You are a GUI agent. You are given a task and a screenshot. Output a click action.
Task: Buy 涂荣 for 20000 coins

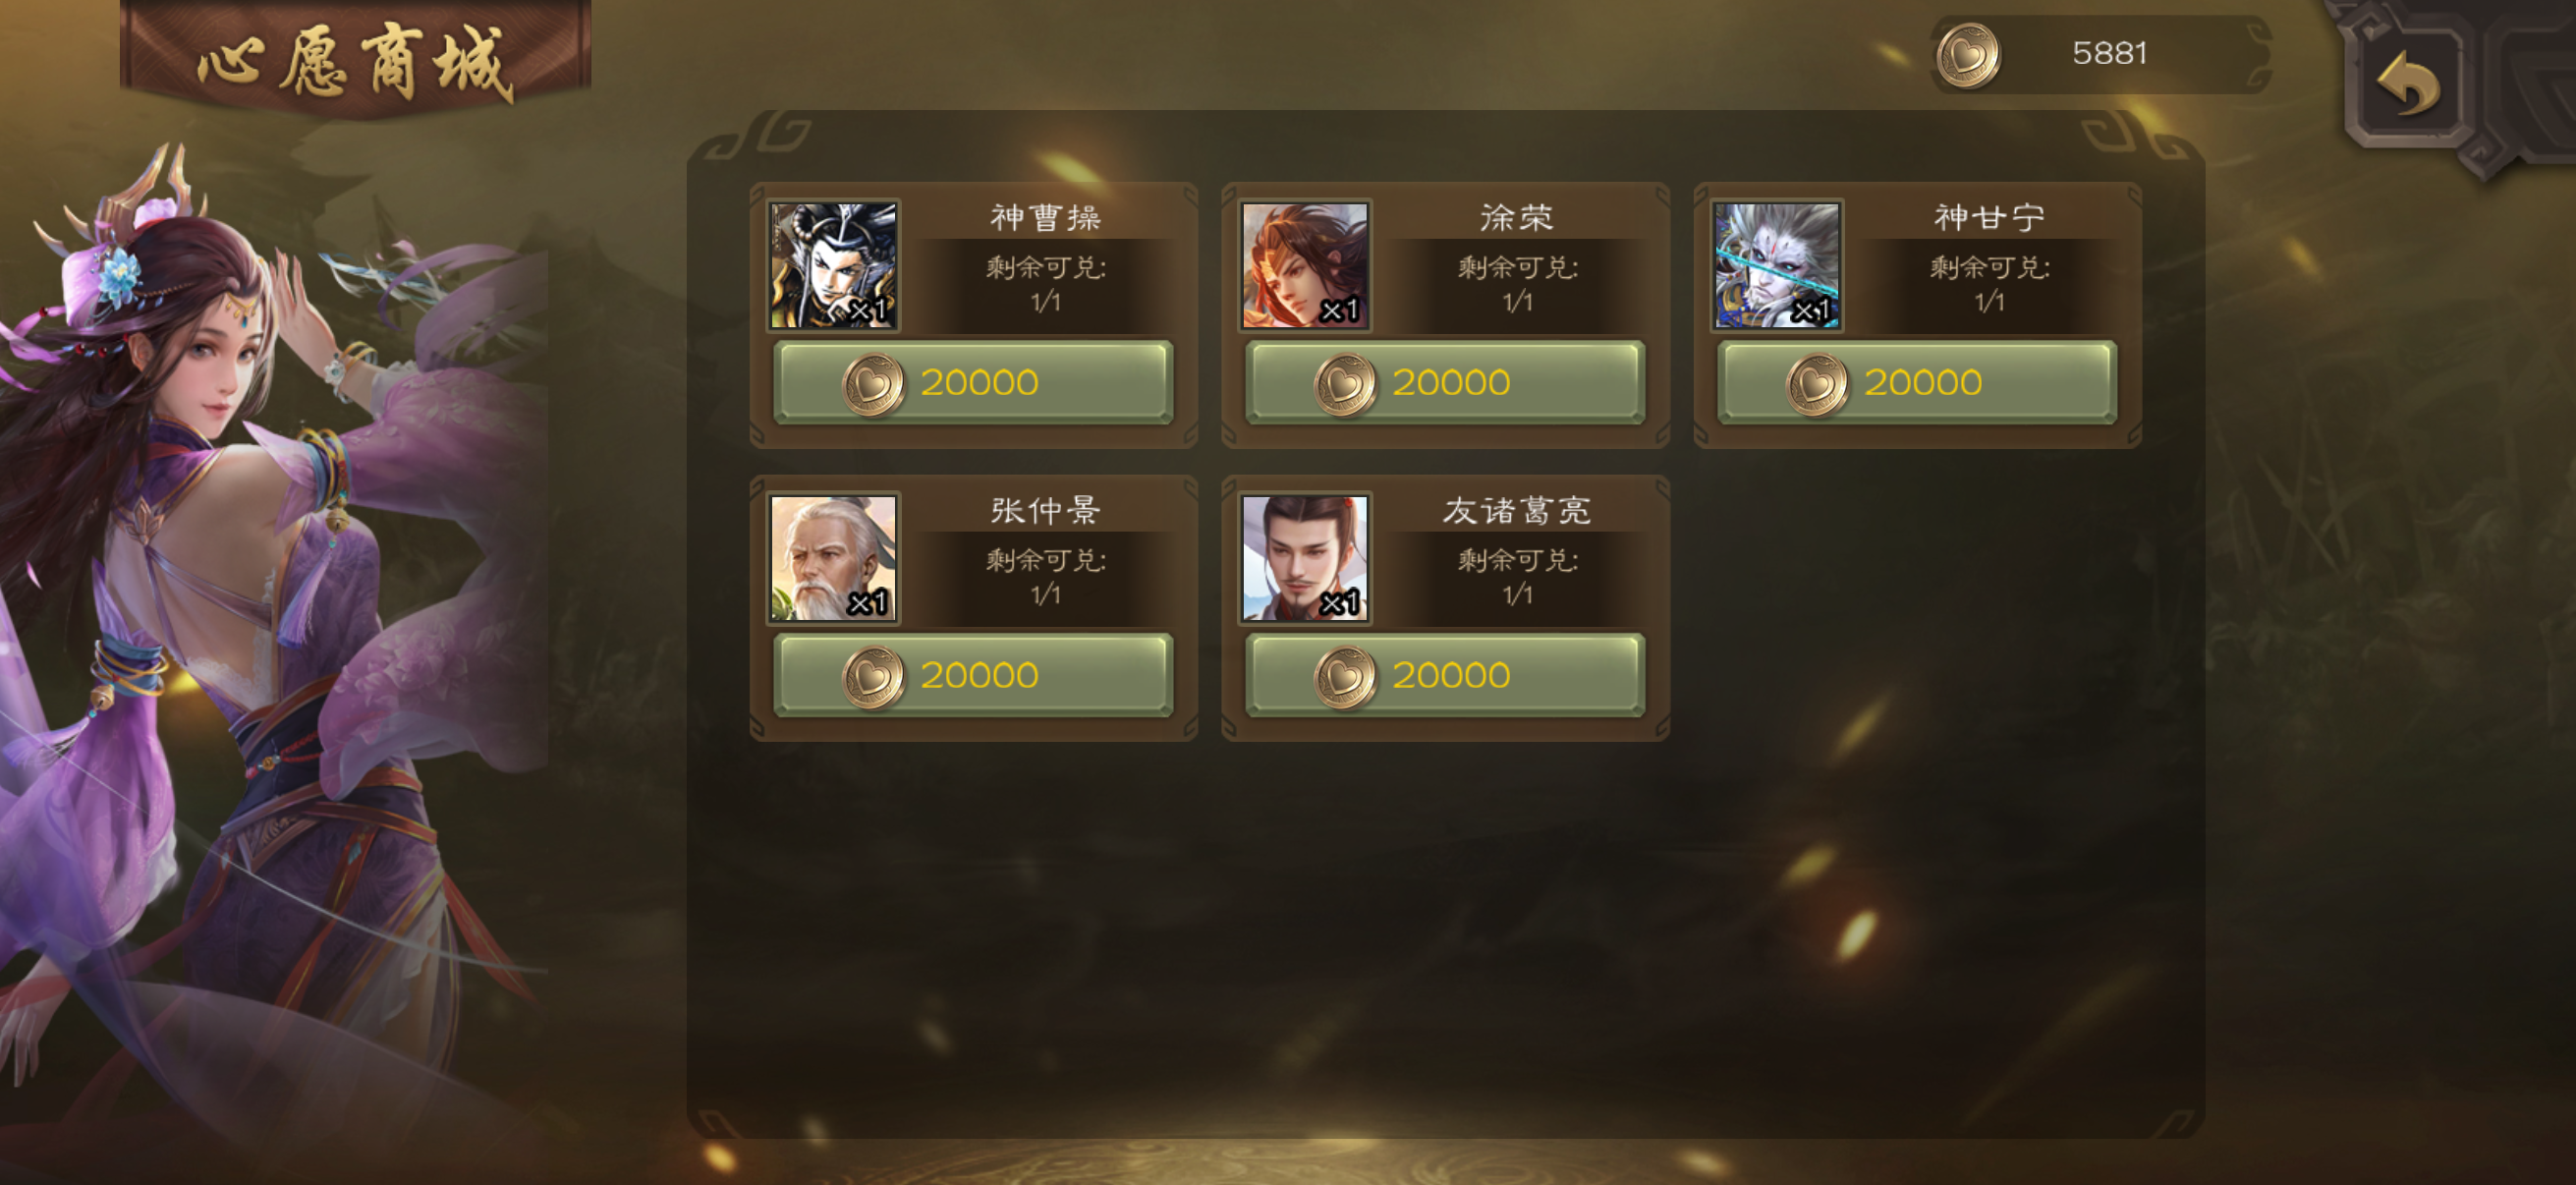pos(1445,382)
